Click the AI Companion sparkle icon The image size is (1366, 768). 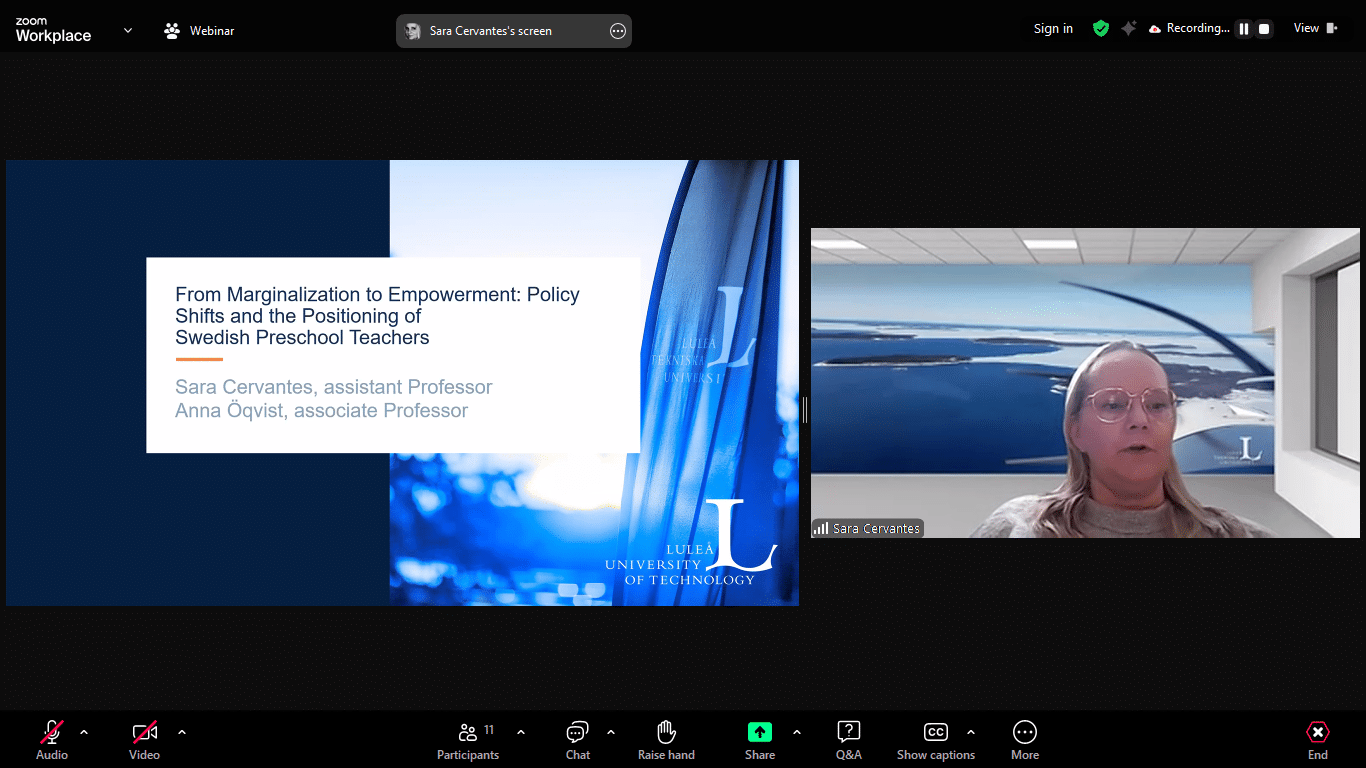point(1129,29)
